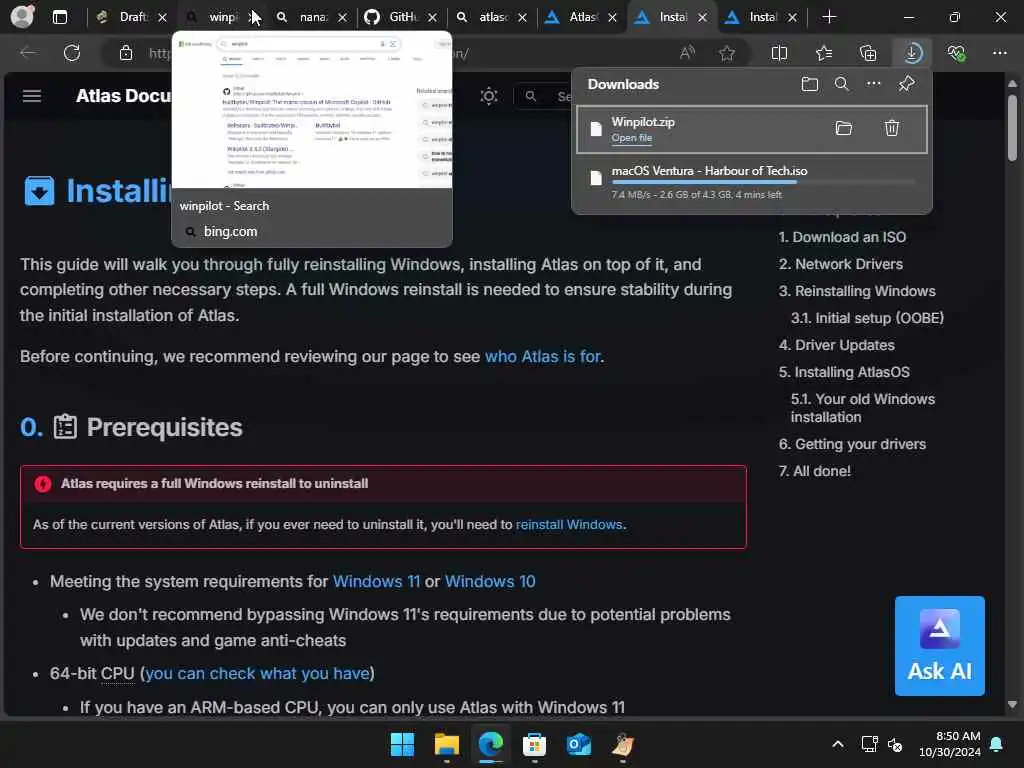Search downloads in the Downloads panel
Image resolution: width=1024 pixels, height=768 pixels.
(x=842, y=84)
